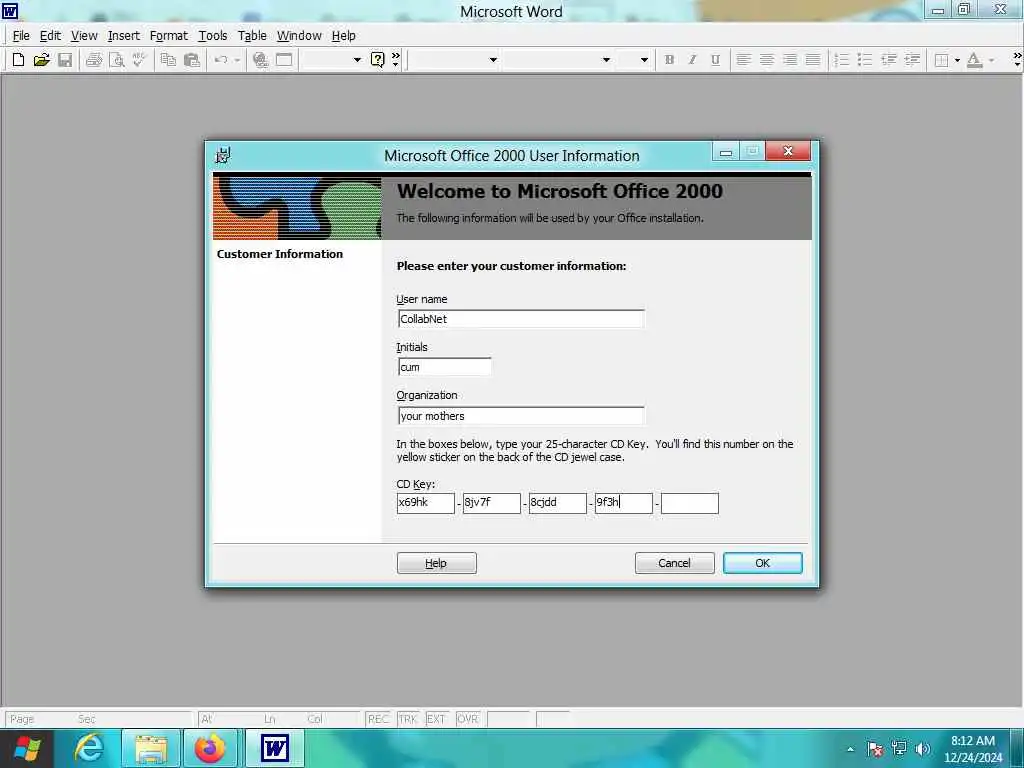1024x768 pixels.
Task: Click the TRK indicator in status bar
Action: 408,719
